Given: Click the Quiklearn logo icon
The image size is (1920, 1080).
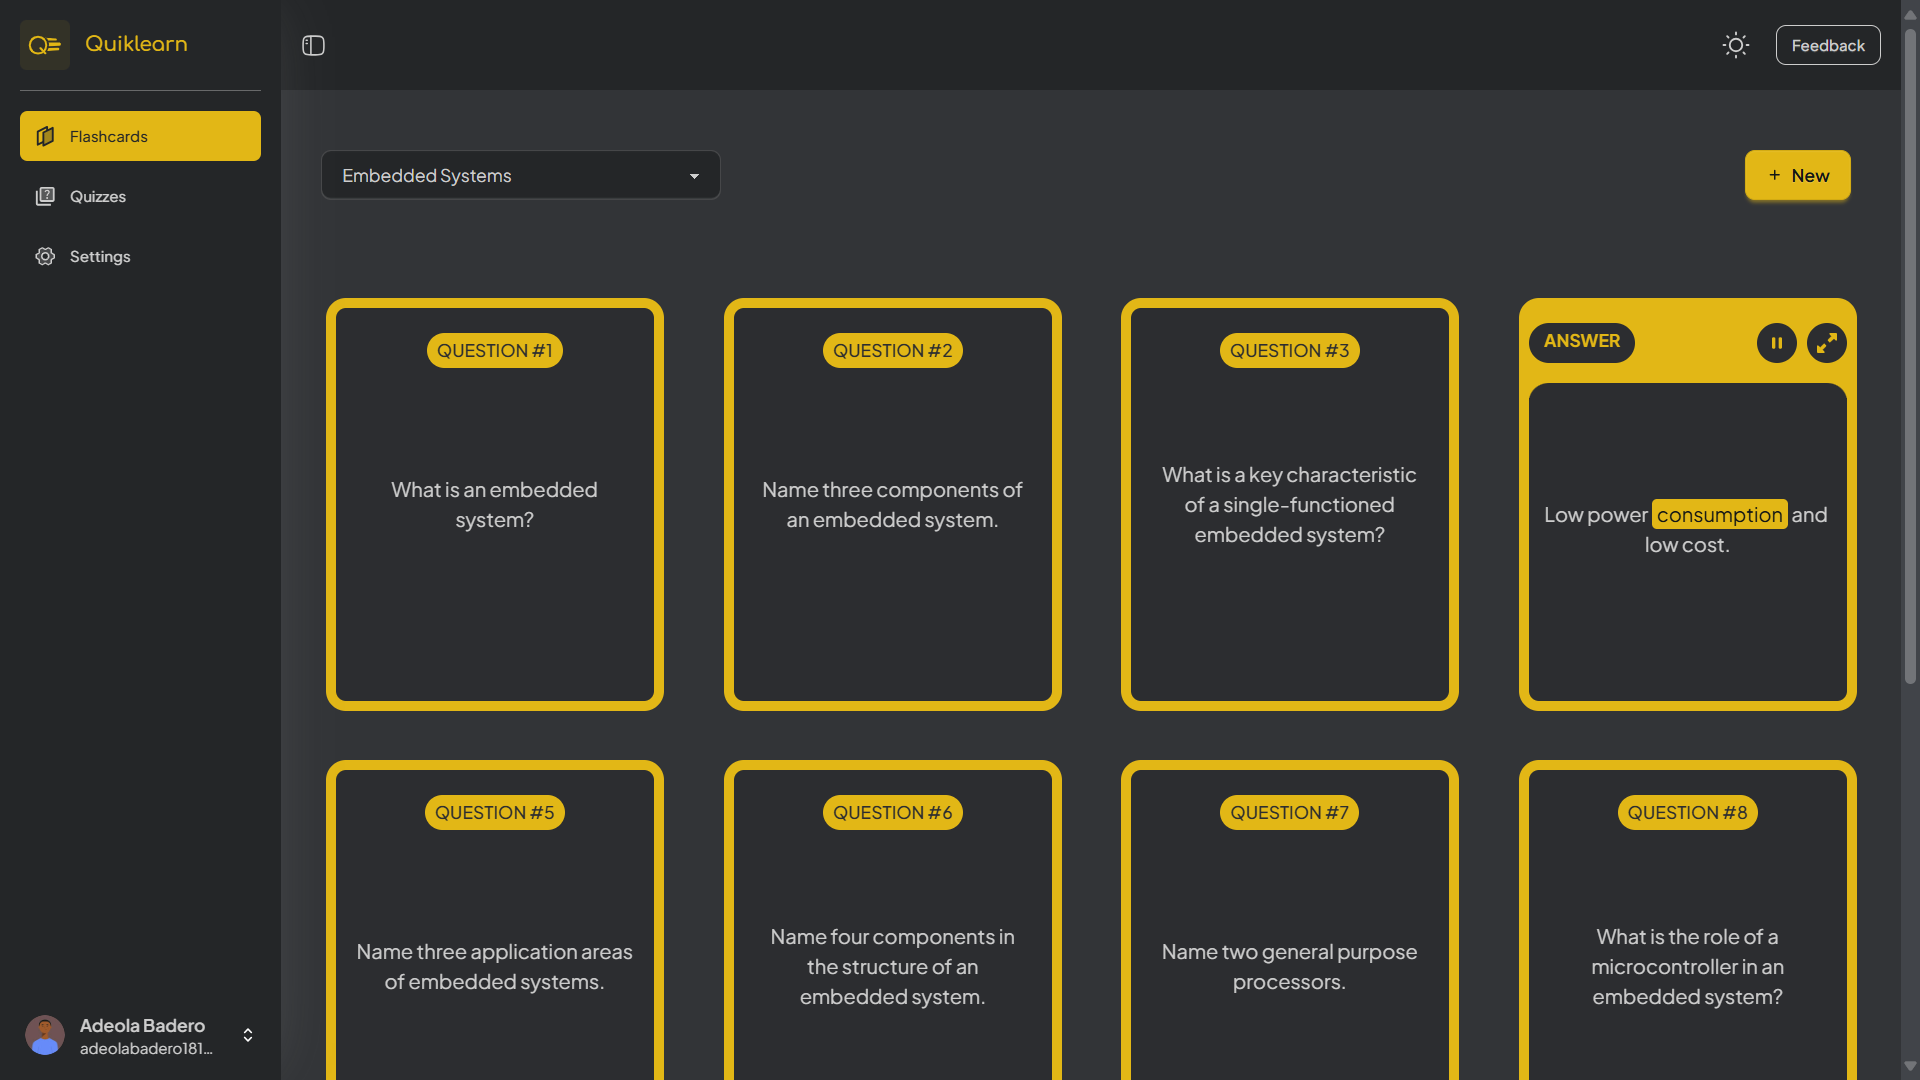Looking at the screenshot, I should tap(45, 45).
